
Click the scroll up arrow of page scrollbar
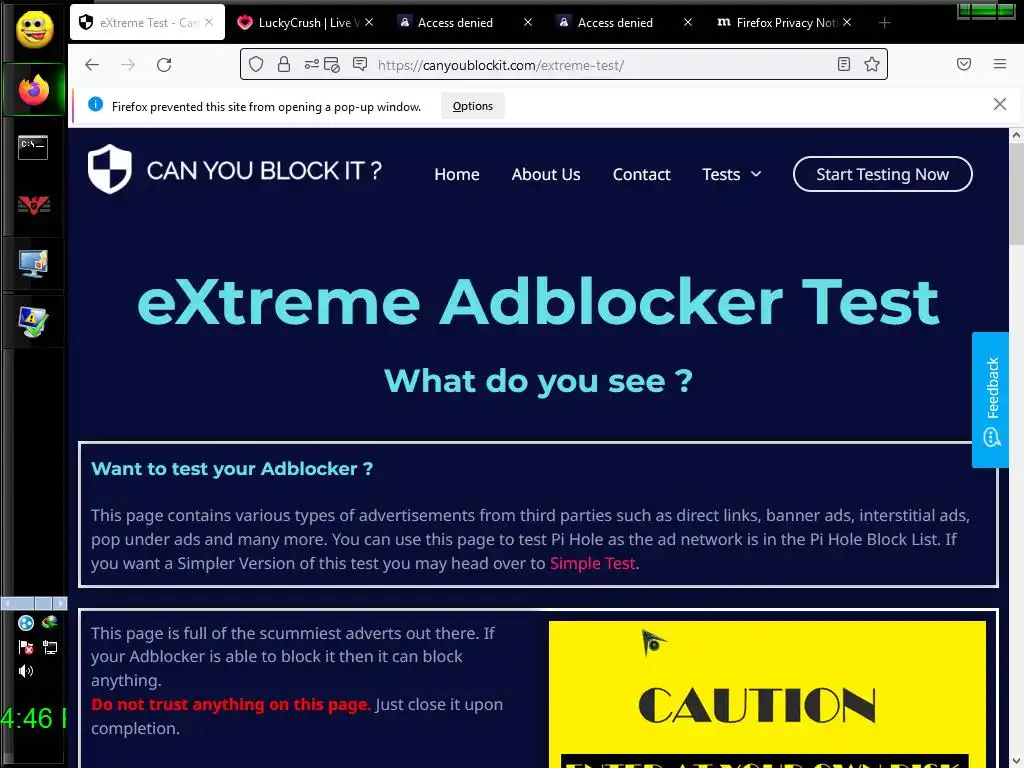tap(1016, 135)
